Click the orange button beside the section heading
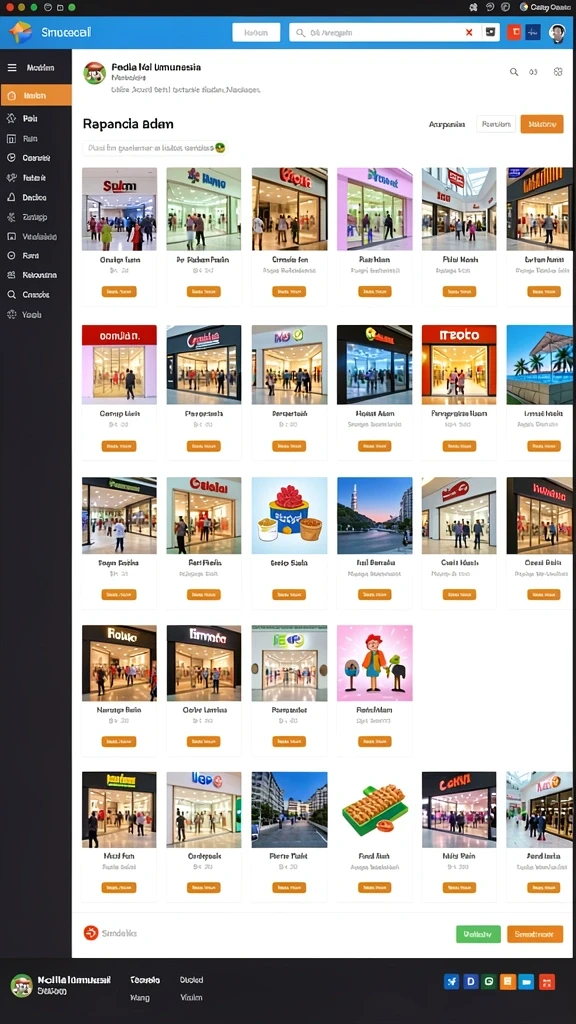576x1024 pixels. [541, 123]
